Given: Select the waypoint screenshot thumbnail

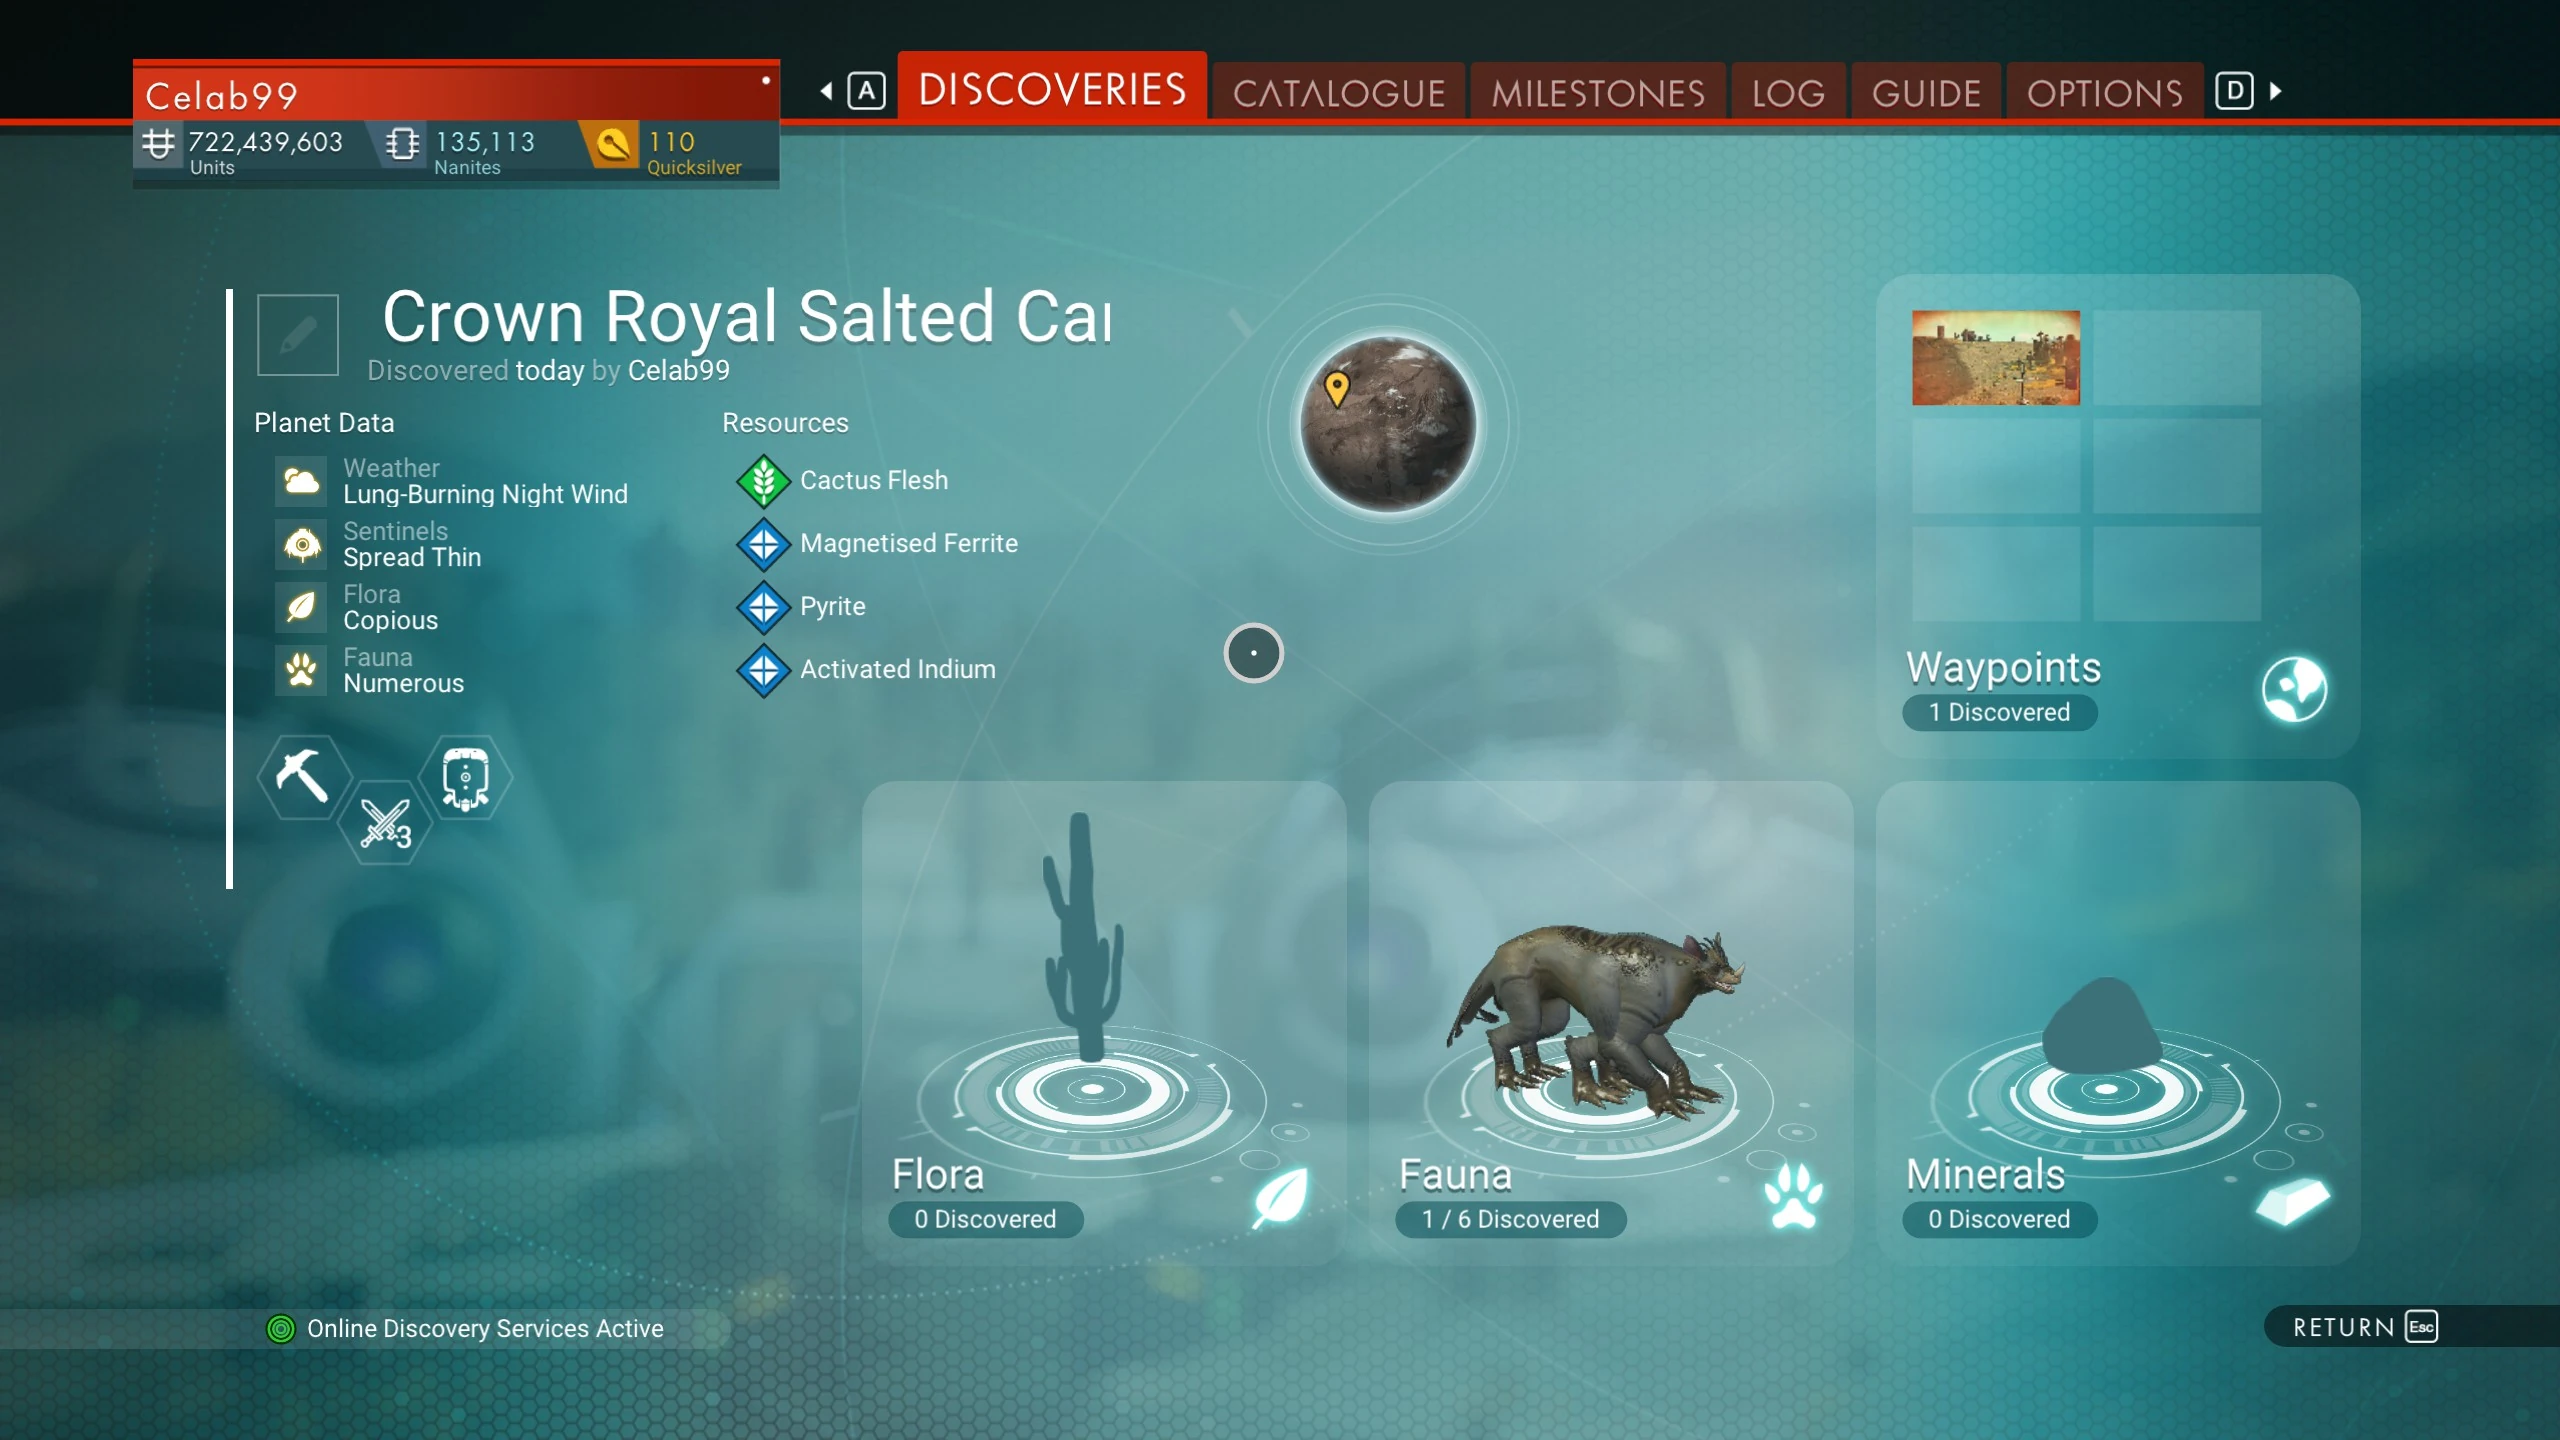Looking at the screenshot, I should click(x=1996, y=358).
